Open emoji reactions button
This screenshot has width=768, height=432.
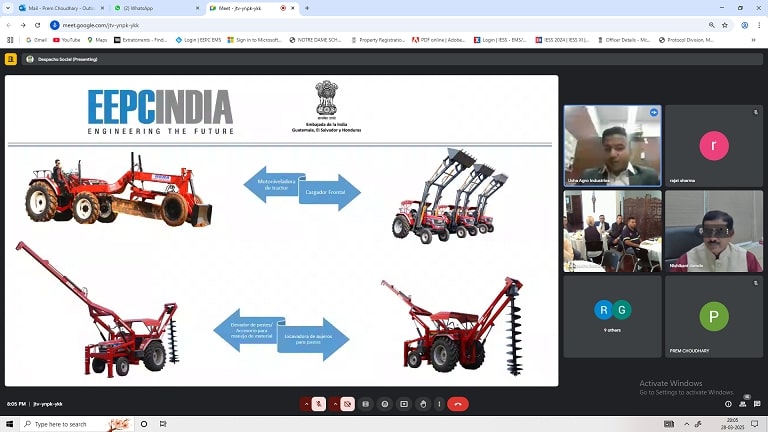(x=385, y=404)
